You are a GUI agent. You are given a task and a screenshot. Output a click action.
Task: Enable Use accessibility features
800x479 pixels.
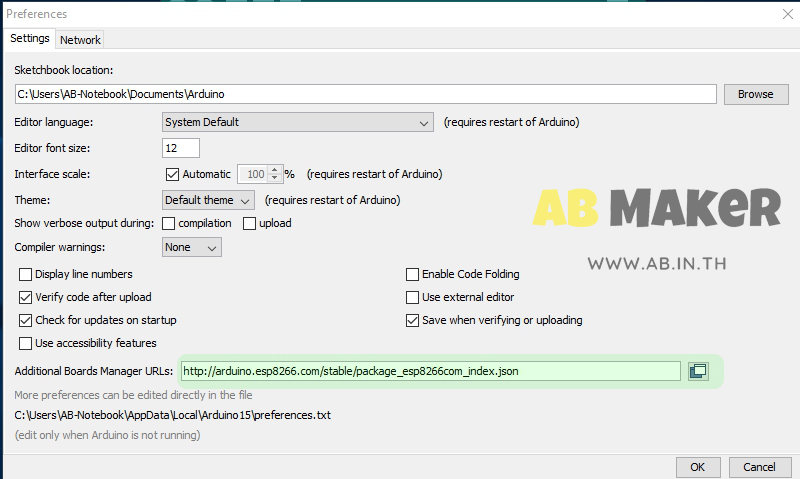pyautogui.click(x=25, y=343)
